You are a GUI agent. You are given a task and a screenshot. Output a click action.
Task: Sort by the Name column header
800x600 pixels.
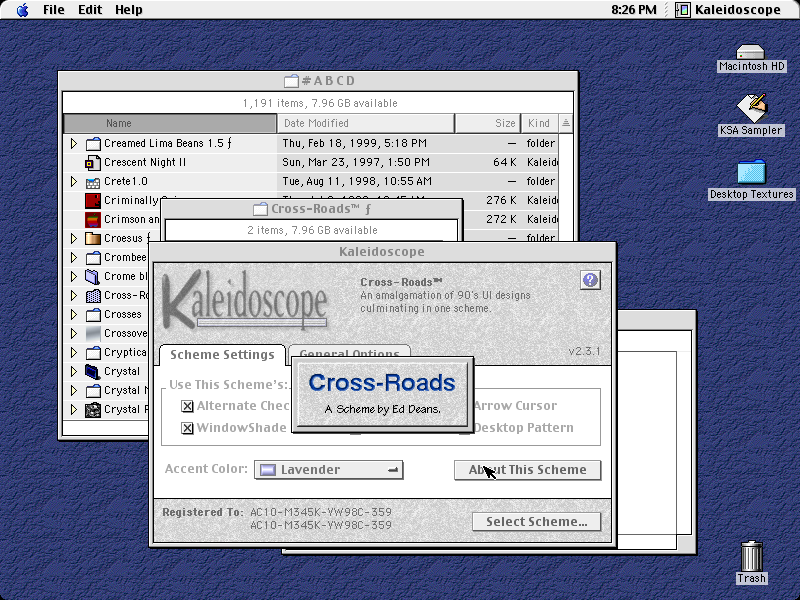[170, 123]
